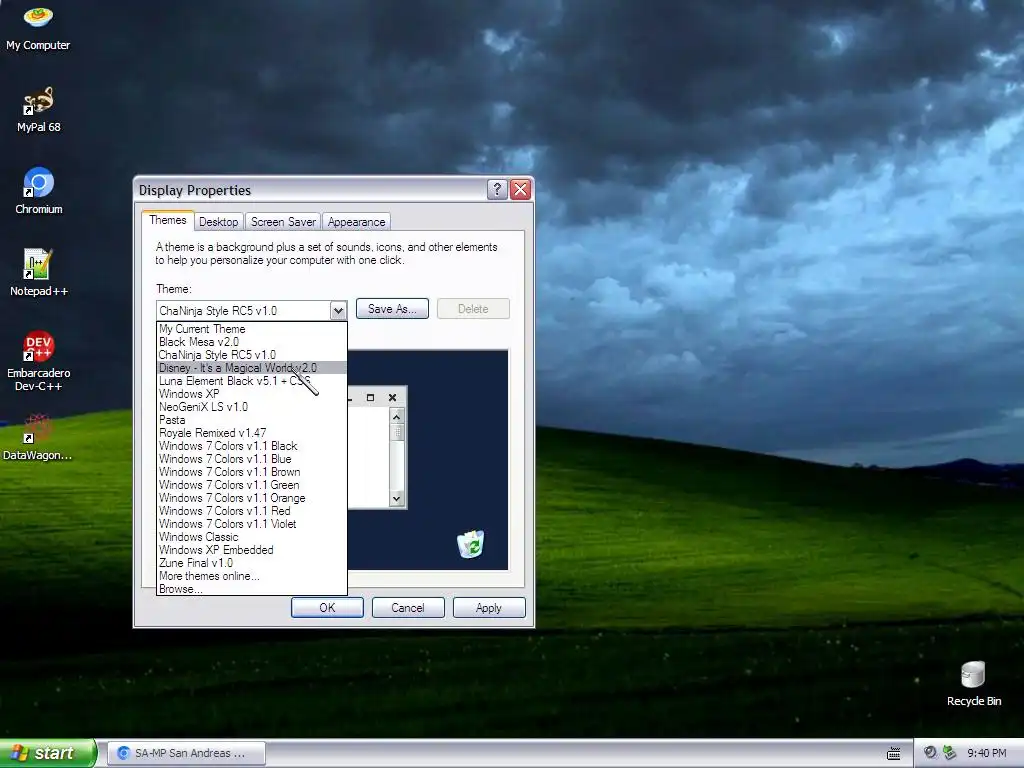Select the Chromium desktop shortcut
Screen dimensions: 1024x768
click(x=39, y=191)
